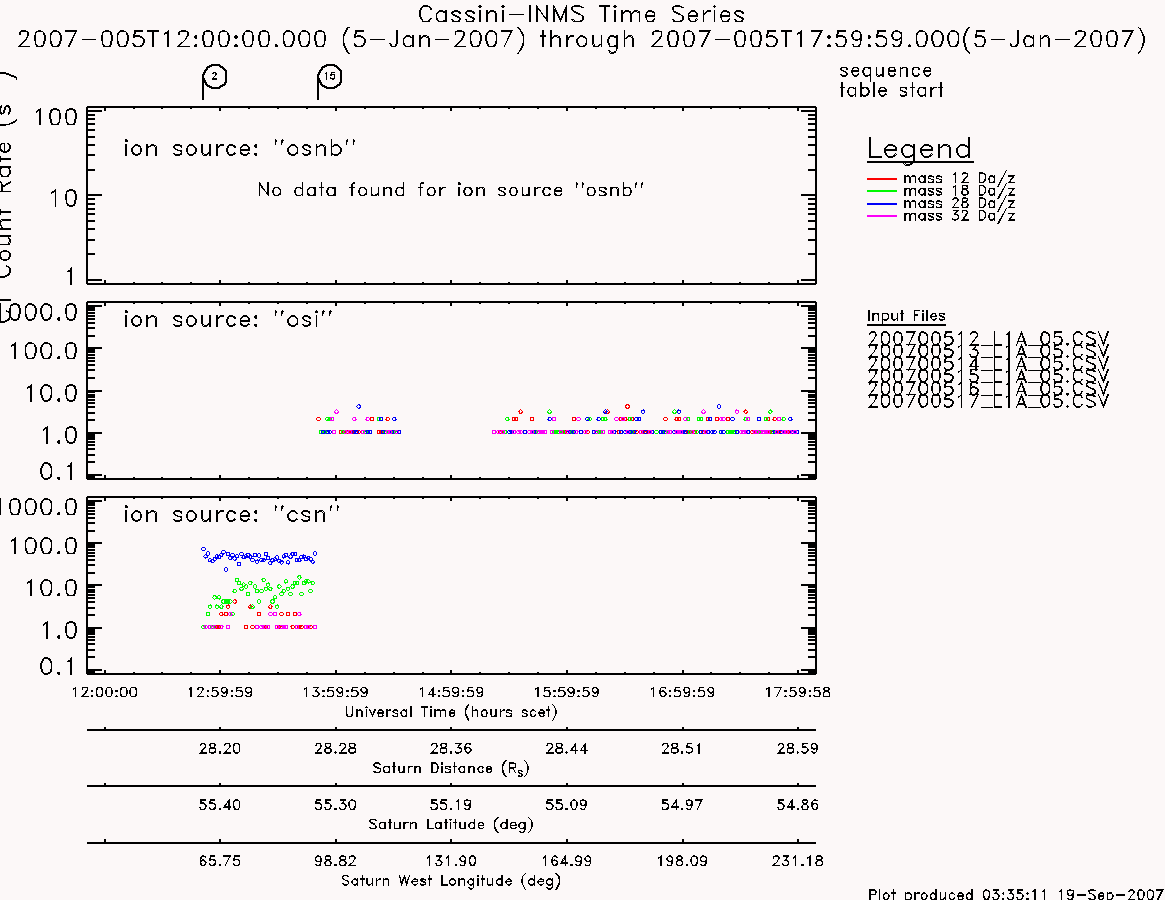Click the Saturn Latitude axis title
1165x900 pixels.
point(451,824)
